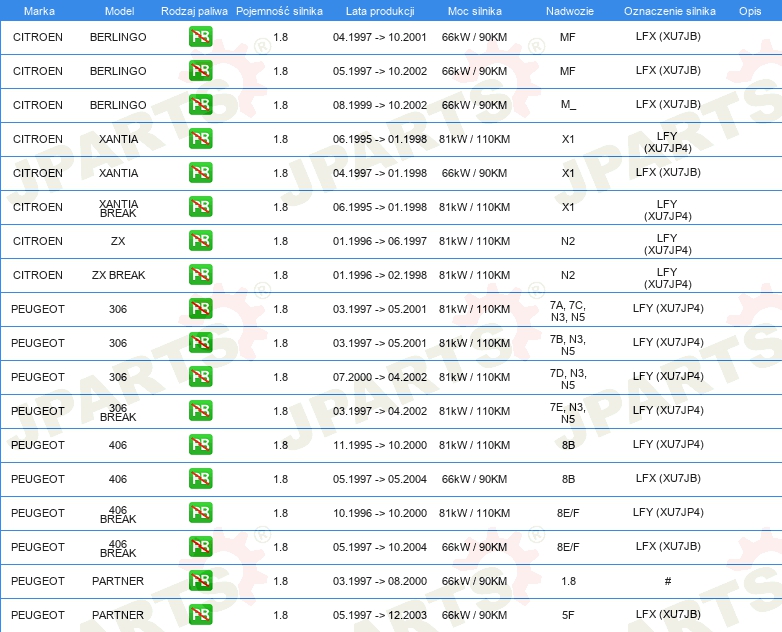Image resolution: width=782 pixels, height=632 pixels.
Task: Click fuel icon in Peugeot 306 07.2000 -> 04.2002 row
Action: coord(200,376)
